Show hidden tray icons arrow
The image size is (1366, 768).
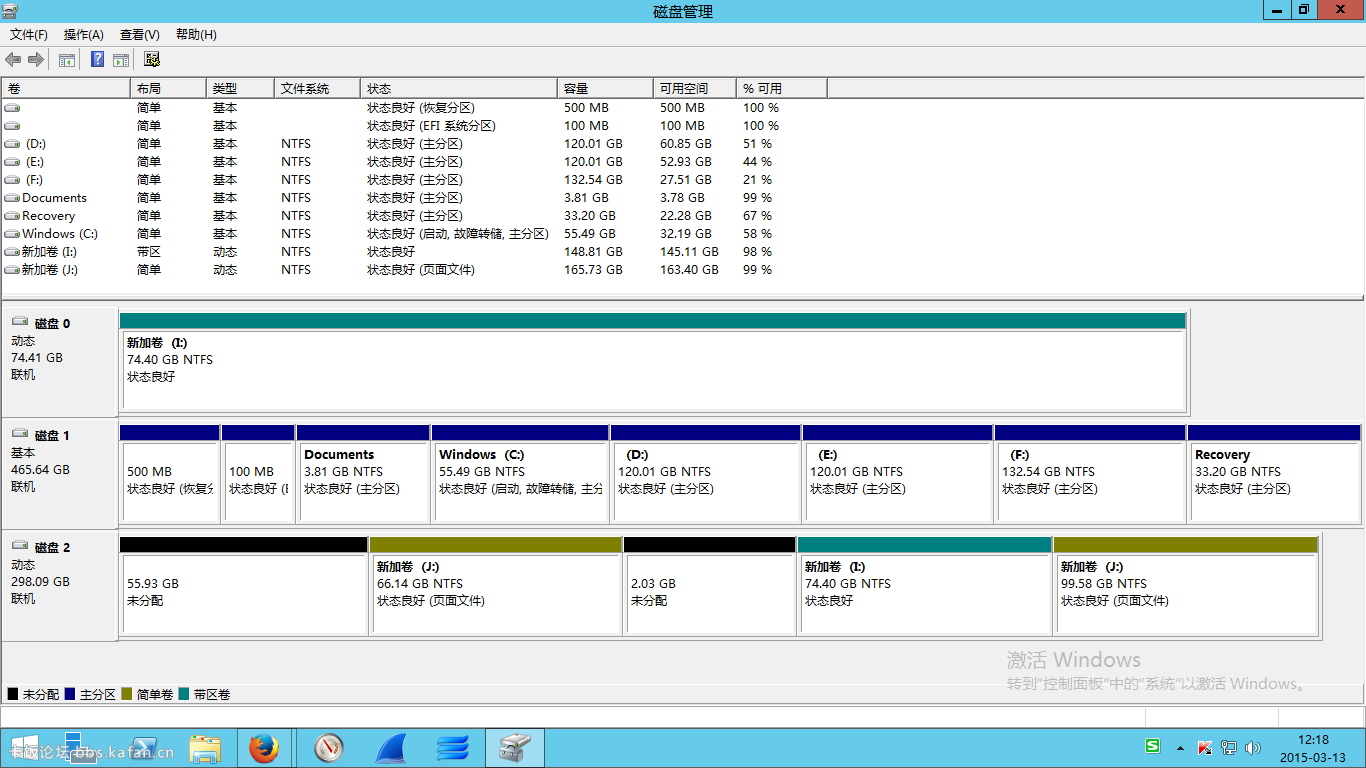click(x=1180, y=748)
